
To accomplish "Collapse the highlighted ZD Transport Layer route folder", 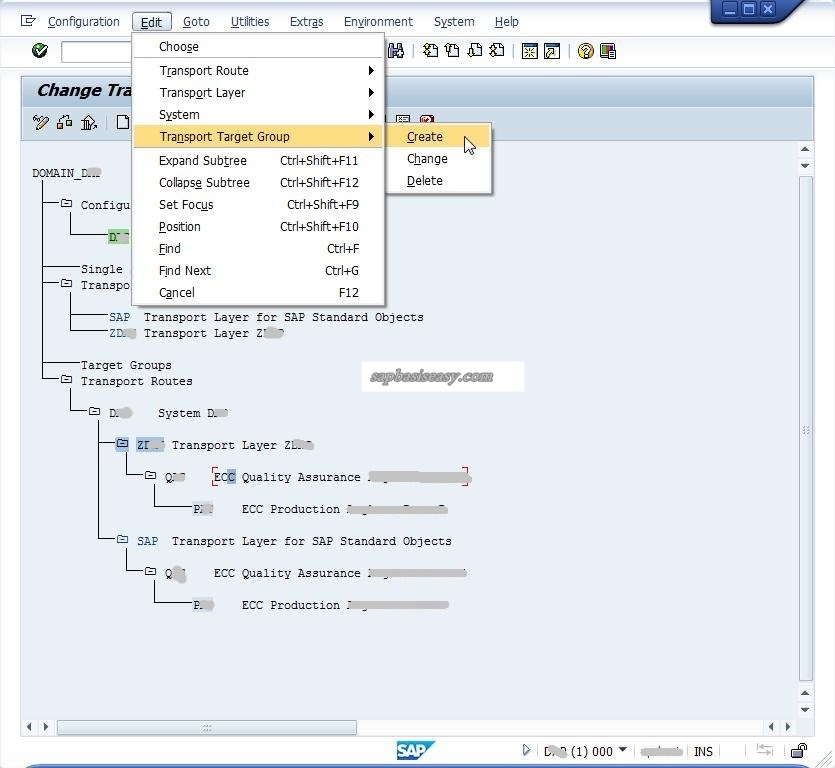I will coord(122,443).
